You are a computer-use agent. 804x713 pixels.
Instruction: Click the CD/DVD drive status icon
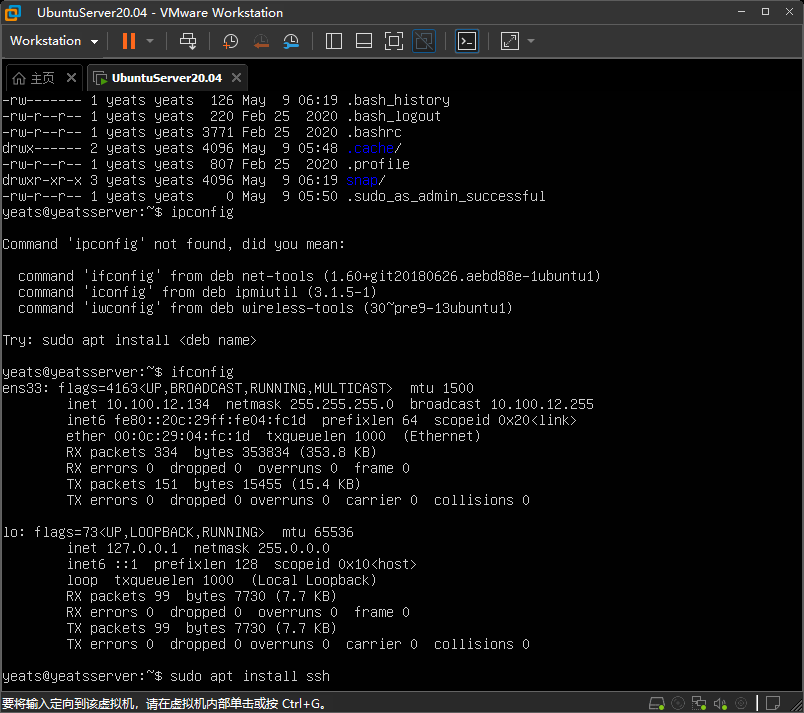678,703
